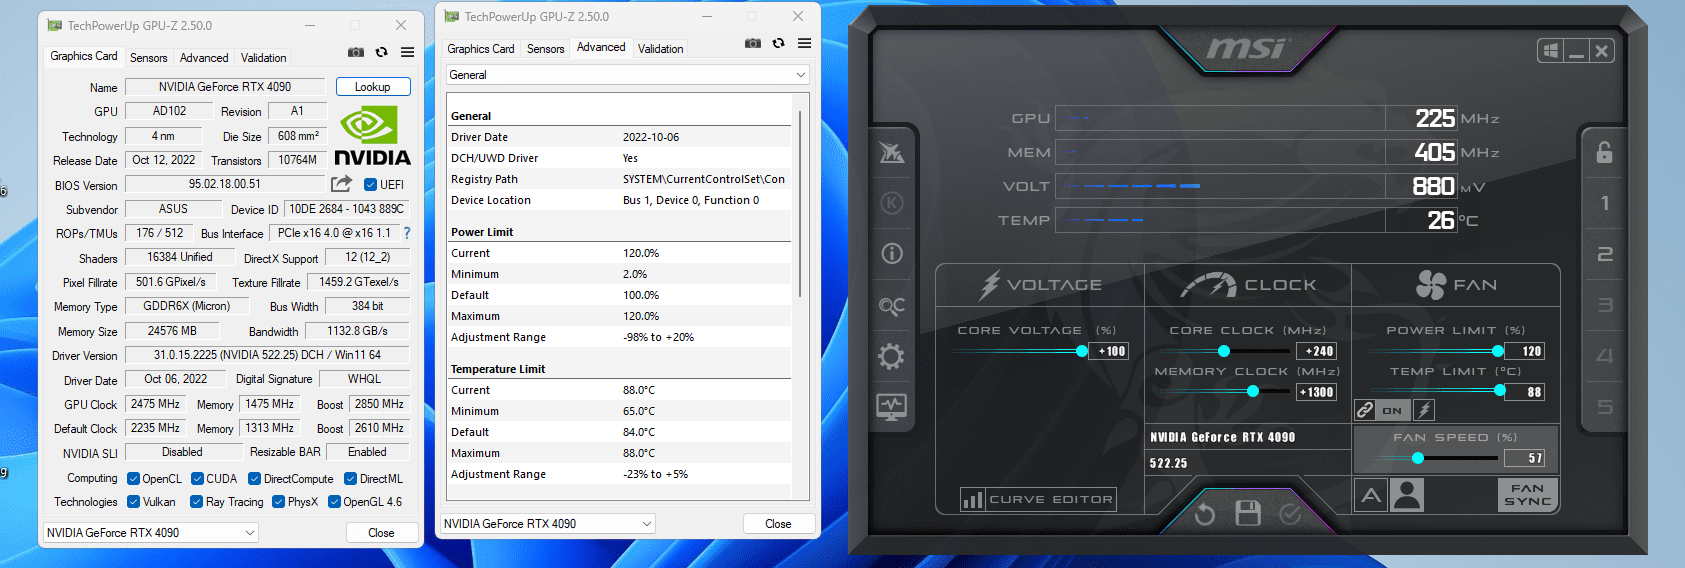Switch to Validation tab in left GPU-Z window
This screenshot has width=1685, height=568.
[263, 58]
